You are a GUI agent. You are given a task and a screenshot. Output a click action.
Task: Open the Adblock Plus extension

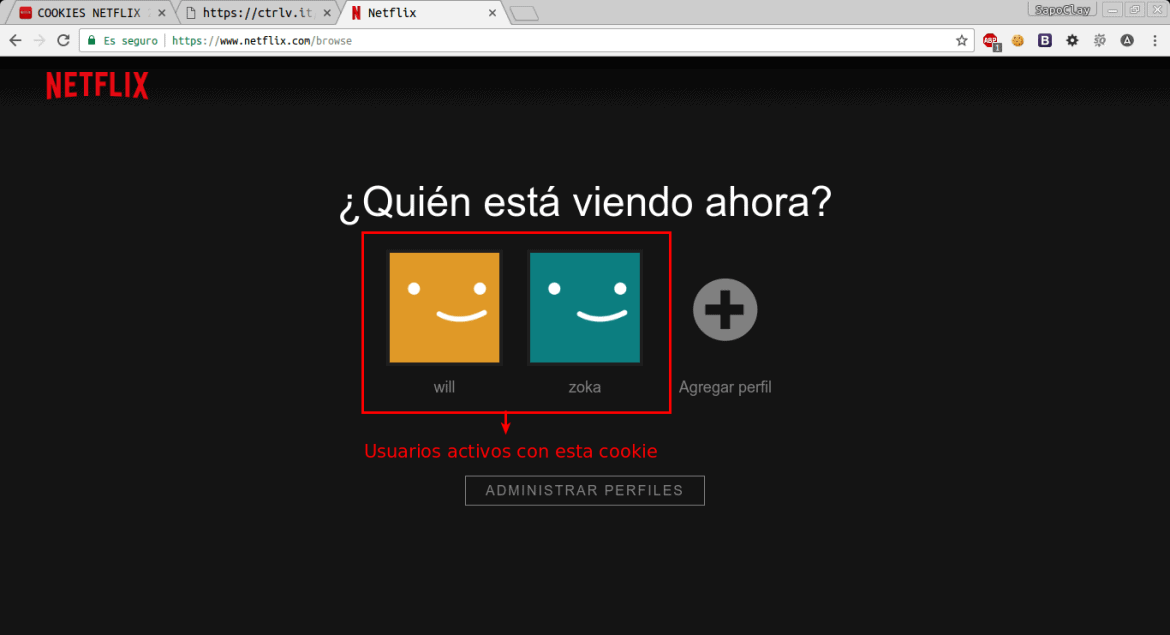click(x=990, y=41)
